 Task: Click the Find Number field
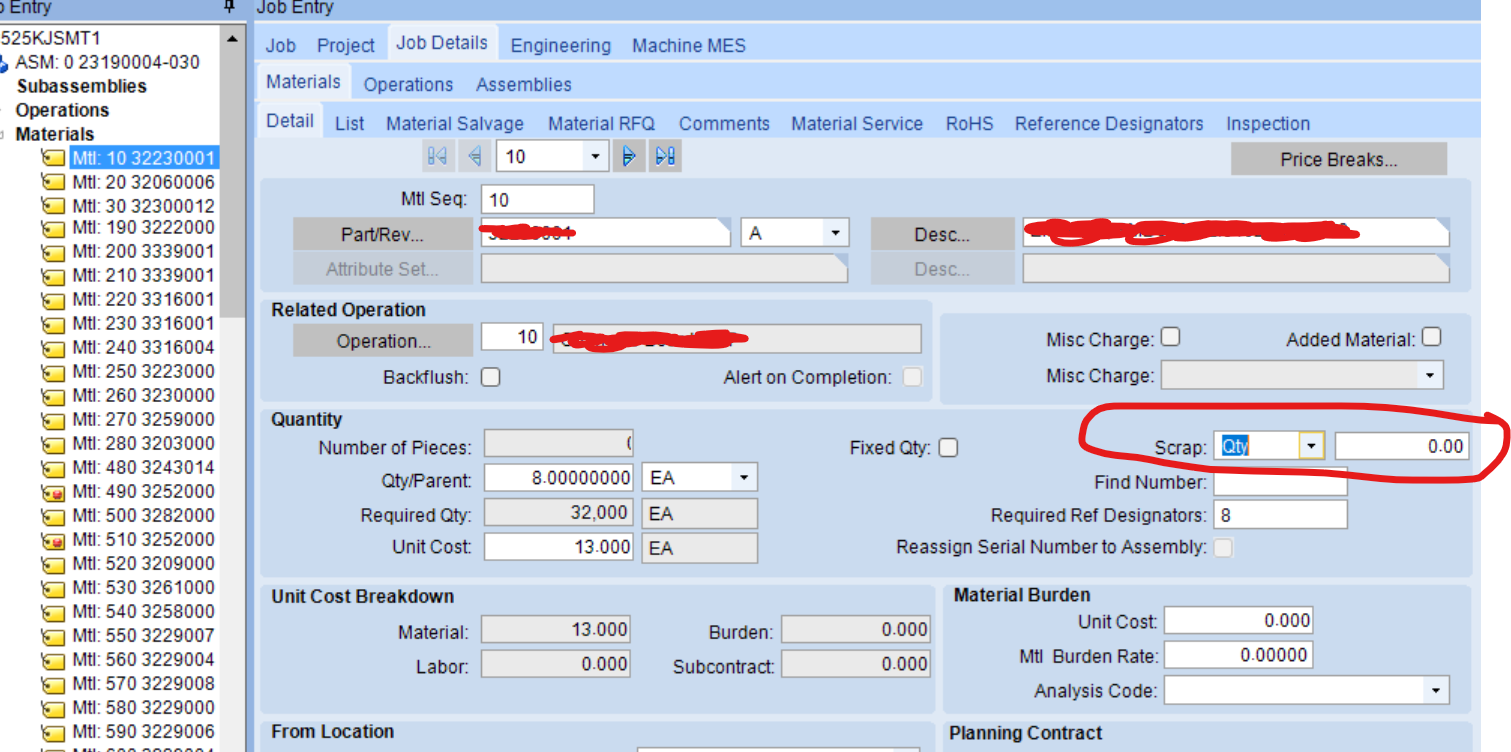tap(1280, 482)
